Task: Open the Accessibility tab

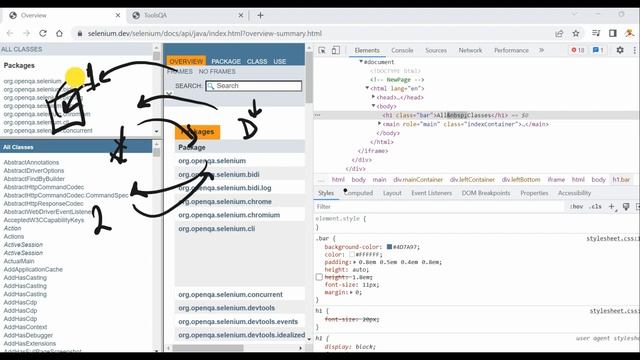Action: 574,193
